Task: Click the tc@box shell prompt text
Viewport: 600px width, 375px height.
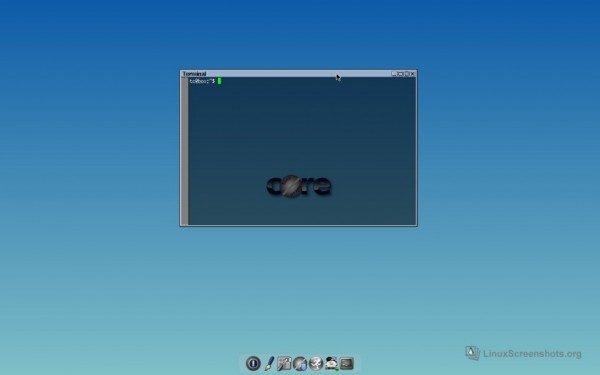Action: (202, 81)
